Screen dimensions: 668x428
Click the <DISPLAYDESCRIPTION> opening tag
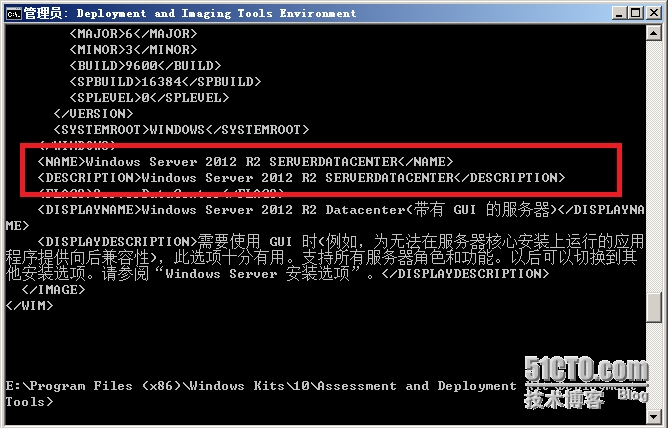118,242
